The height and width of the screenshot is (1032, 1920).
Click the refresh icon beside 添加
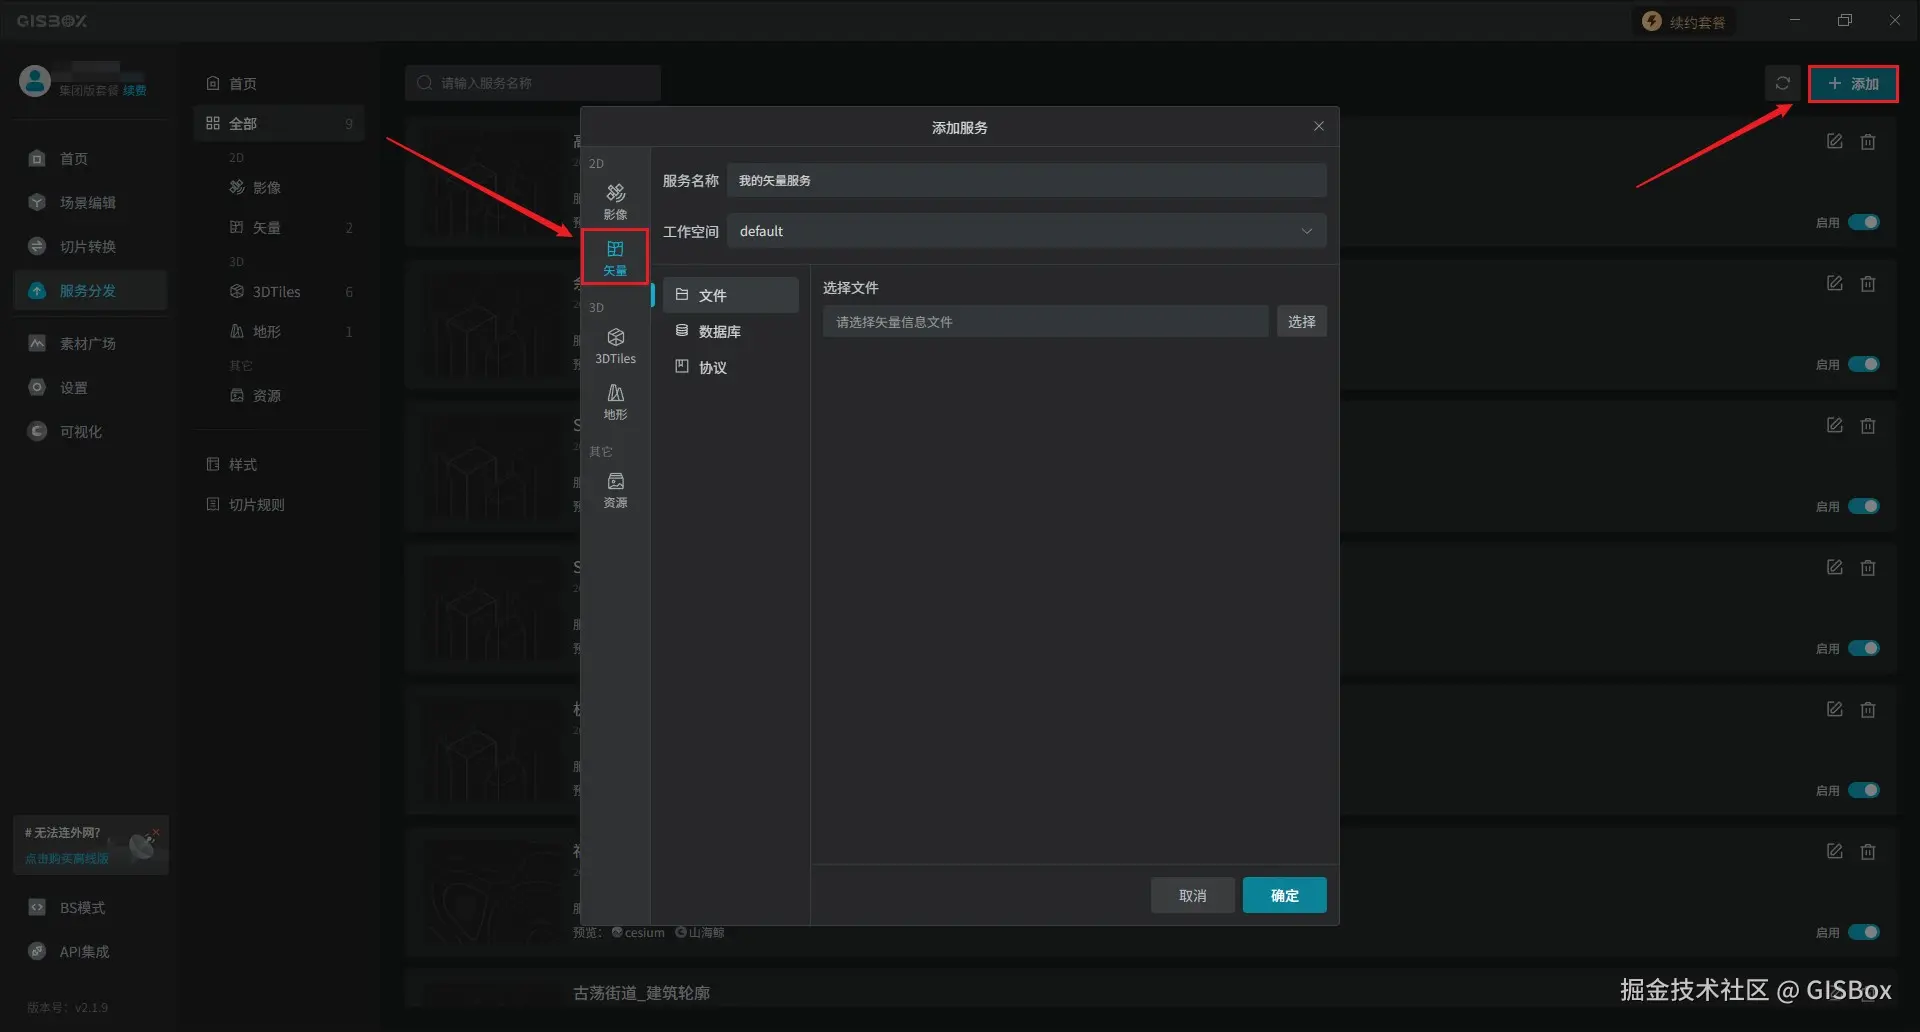point(1782,83)
